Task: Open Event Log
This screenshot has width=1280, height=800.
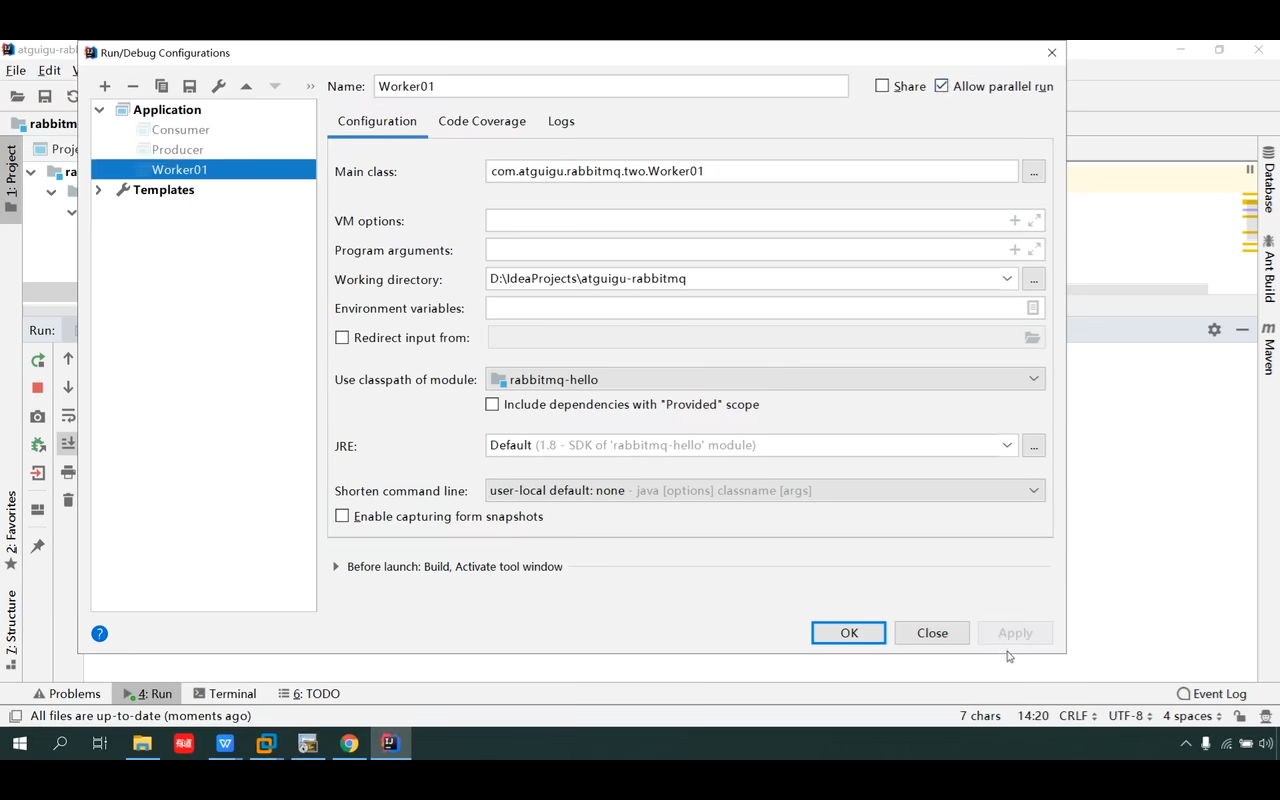Action: point(1212,693)
